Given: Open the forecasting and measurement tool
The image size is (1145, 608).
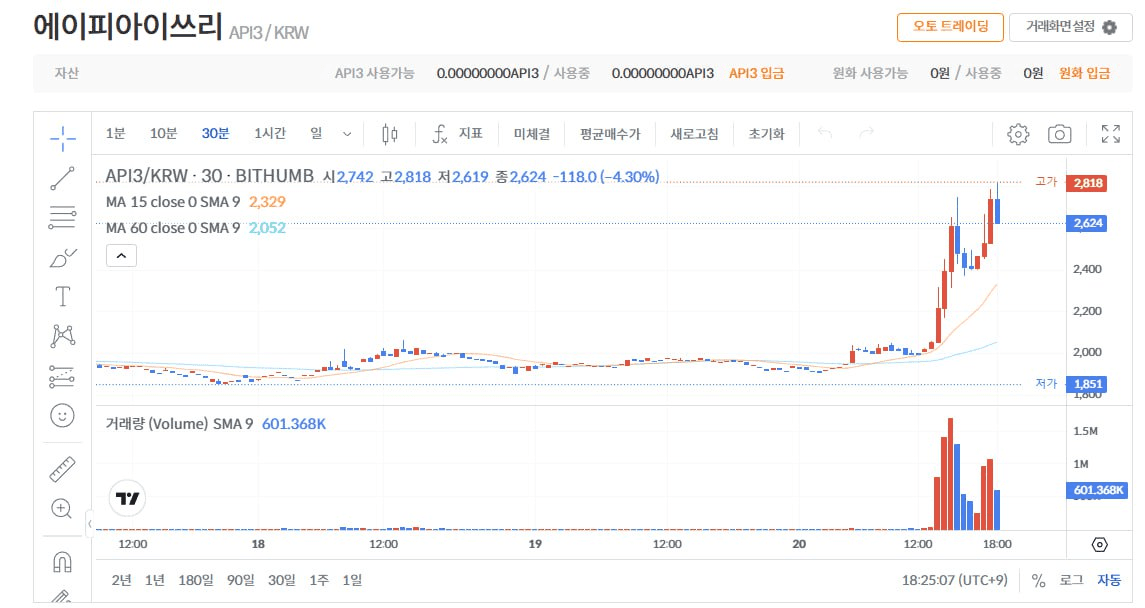Looking at the screenshot, I should point(63,376).
